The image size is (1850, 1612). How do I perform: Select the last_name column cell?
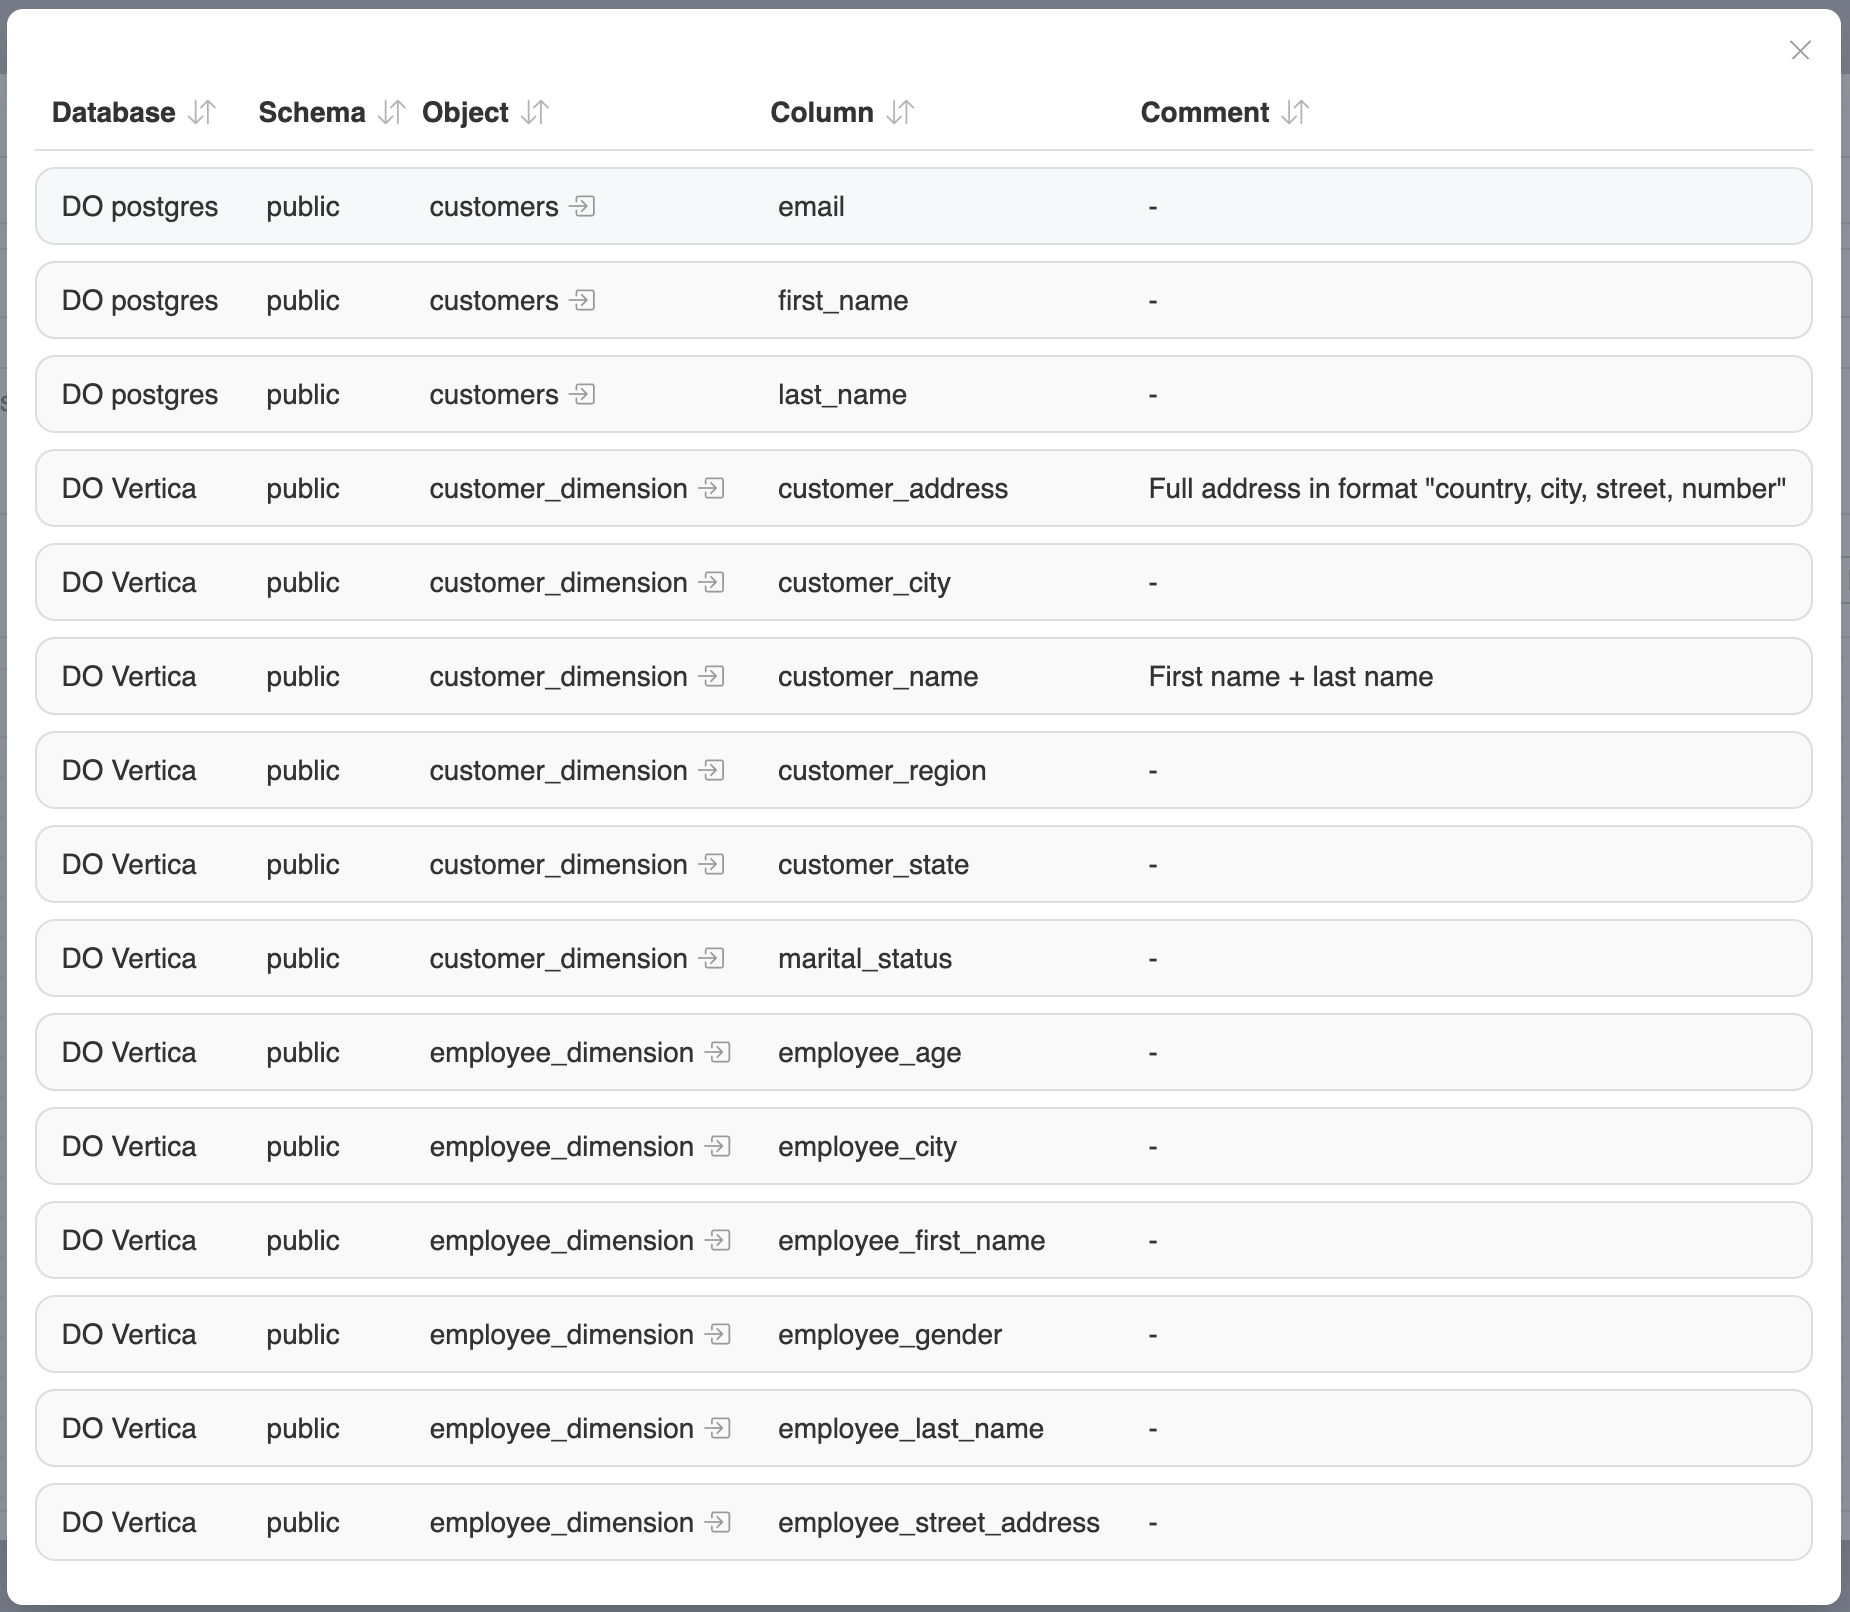click(x=842, y=394)
